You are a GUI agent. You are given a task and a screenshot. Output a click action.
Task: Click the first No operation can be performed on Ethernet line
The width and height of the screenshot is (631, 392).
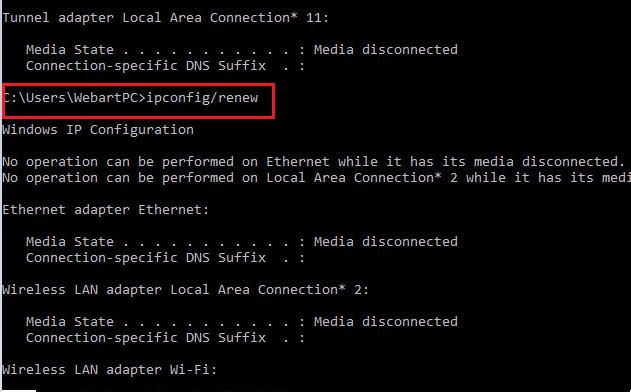(313, 162)
